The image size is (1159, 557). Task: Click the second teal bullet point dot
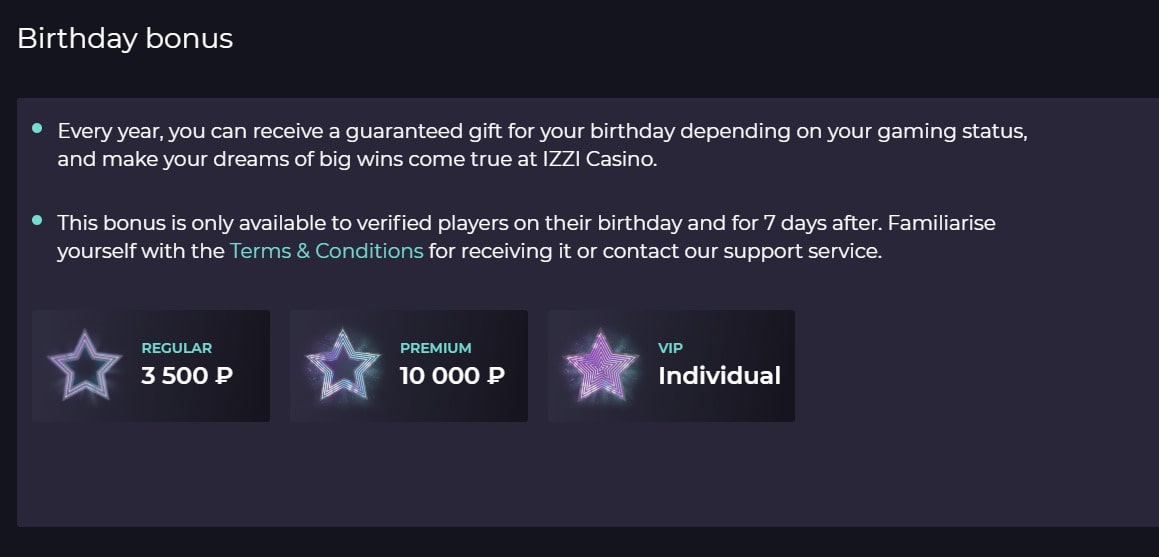[37, 220]
